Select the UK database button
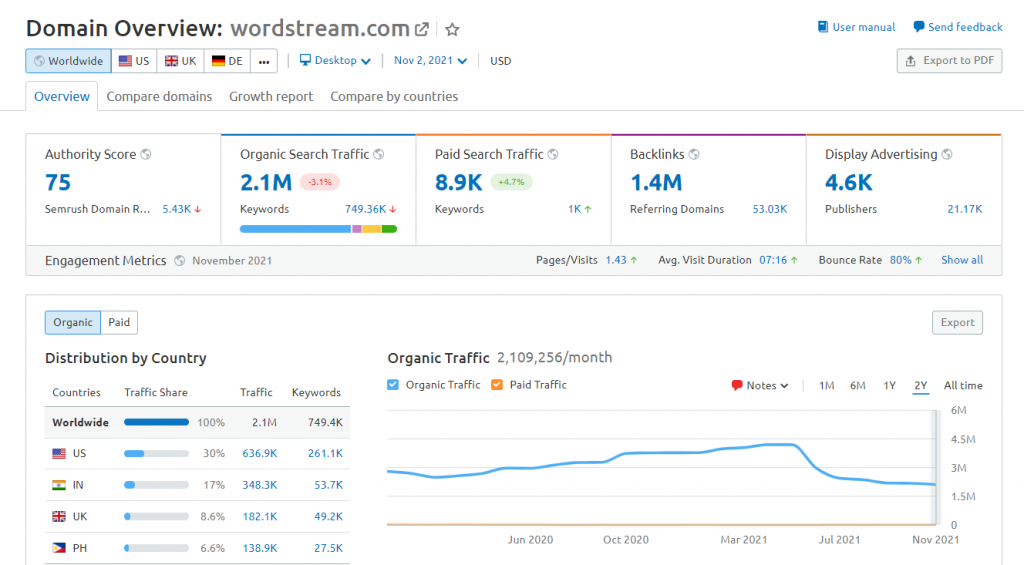The width and height of the screenshot is (1024, 565). coord(180,61)
